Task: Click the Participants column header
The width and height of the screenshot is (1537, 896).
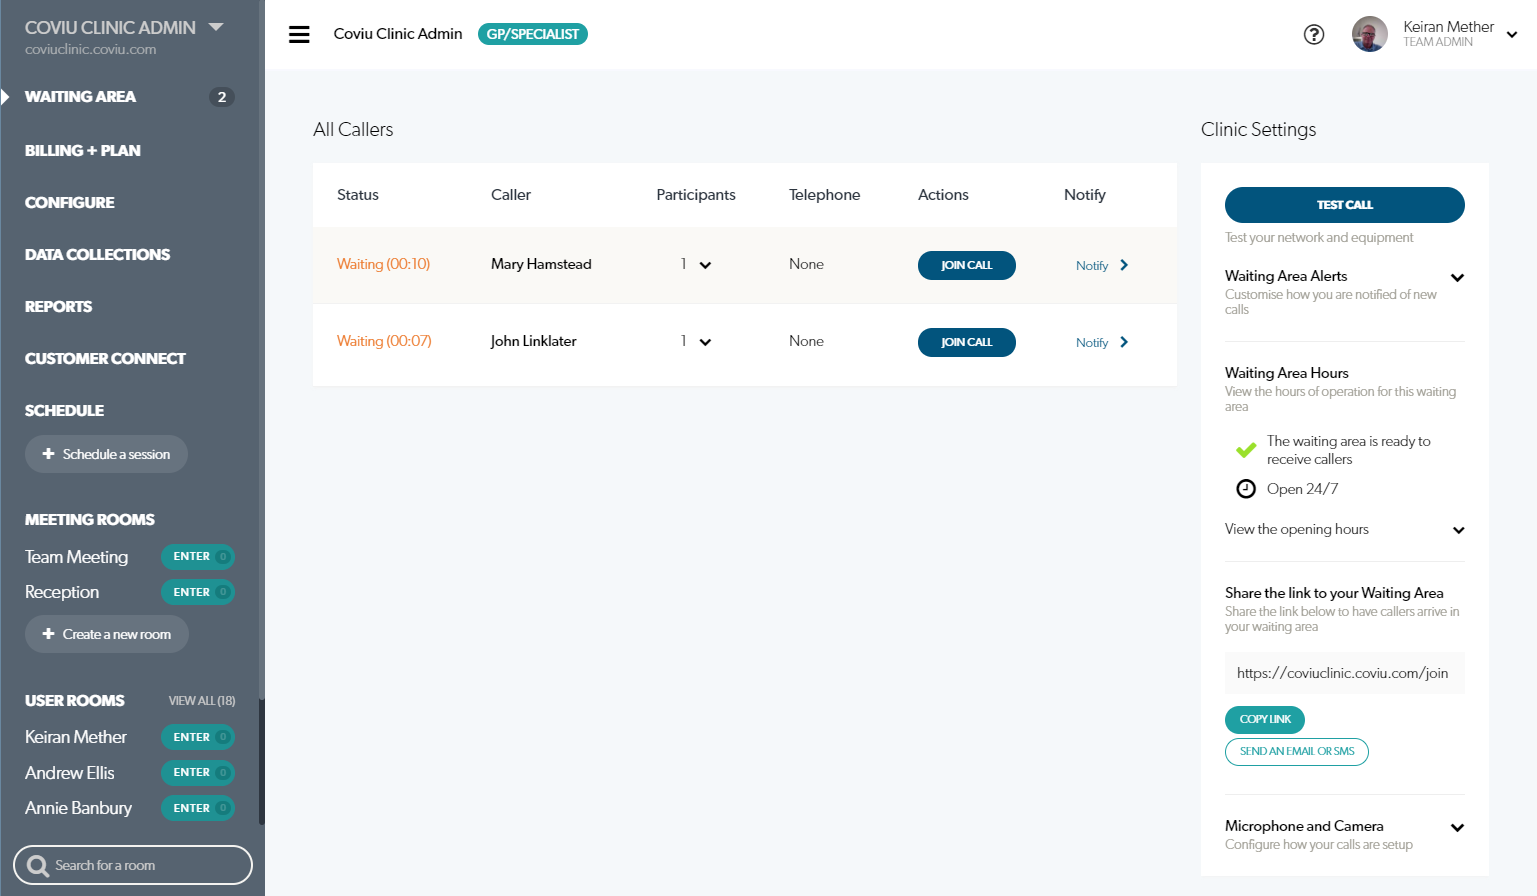Action: (x=696, y=195)
